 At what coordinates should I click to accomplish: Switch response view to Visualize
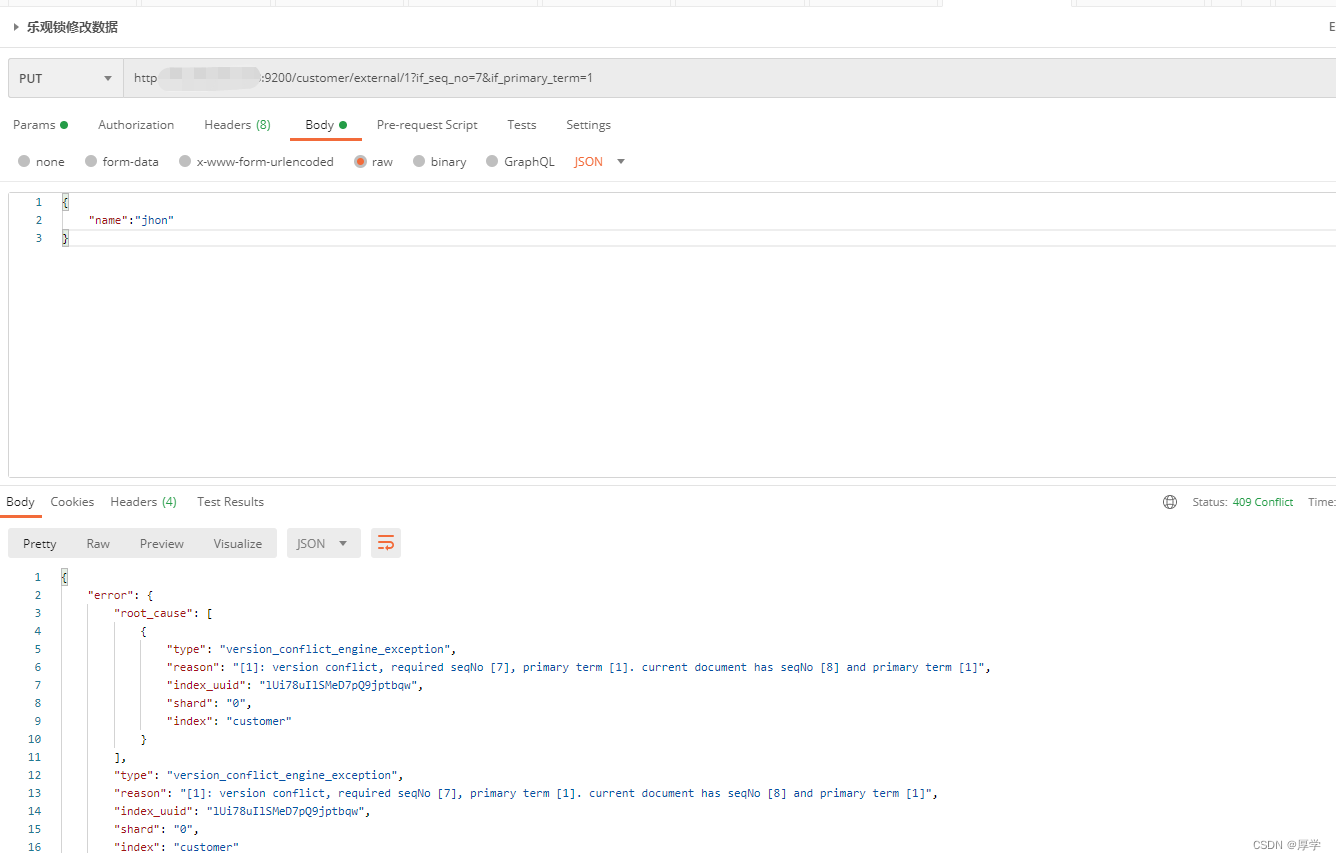click(238, 544)
